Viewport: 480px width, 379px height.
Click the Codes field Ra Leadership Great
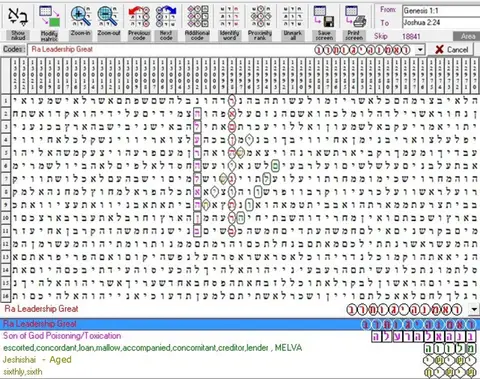pos(222,50)
